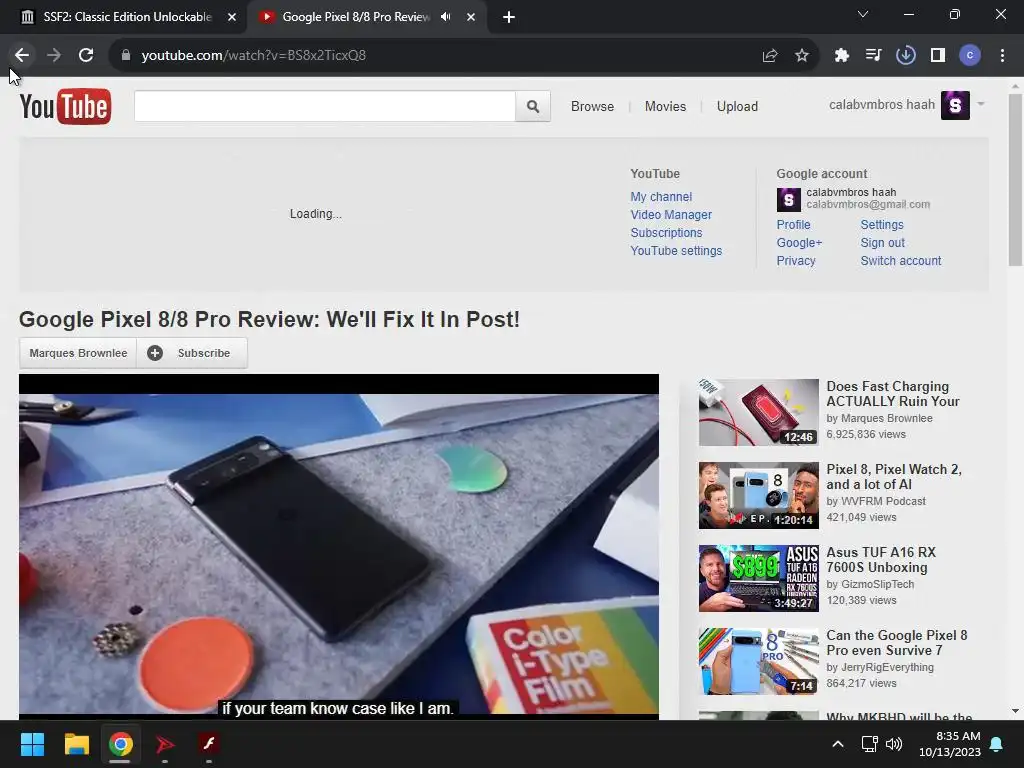Click the page vertical scrollbar thumb
Screen dimensions: 1024x768
pos(1015,180)
